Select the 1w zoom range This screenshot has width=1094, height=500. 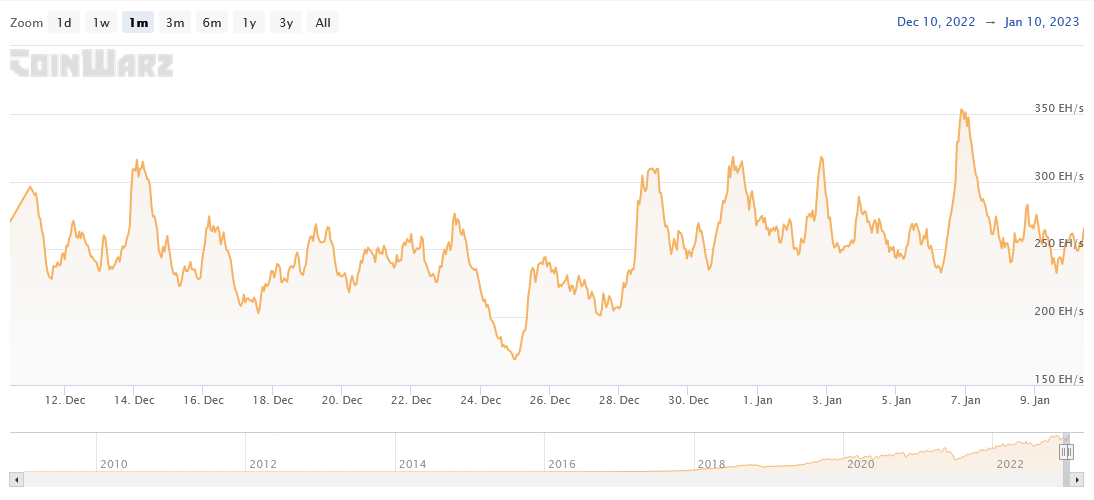[101, 22]
